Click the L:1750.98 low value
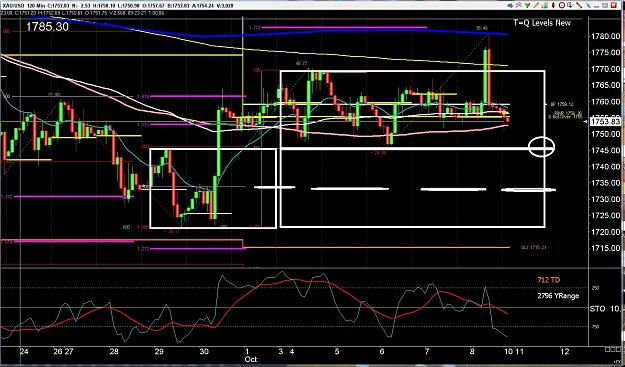 tap(128, 6)
